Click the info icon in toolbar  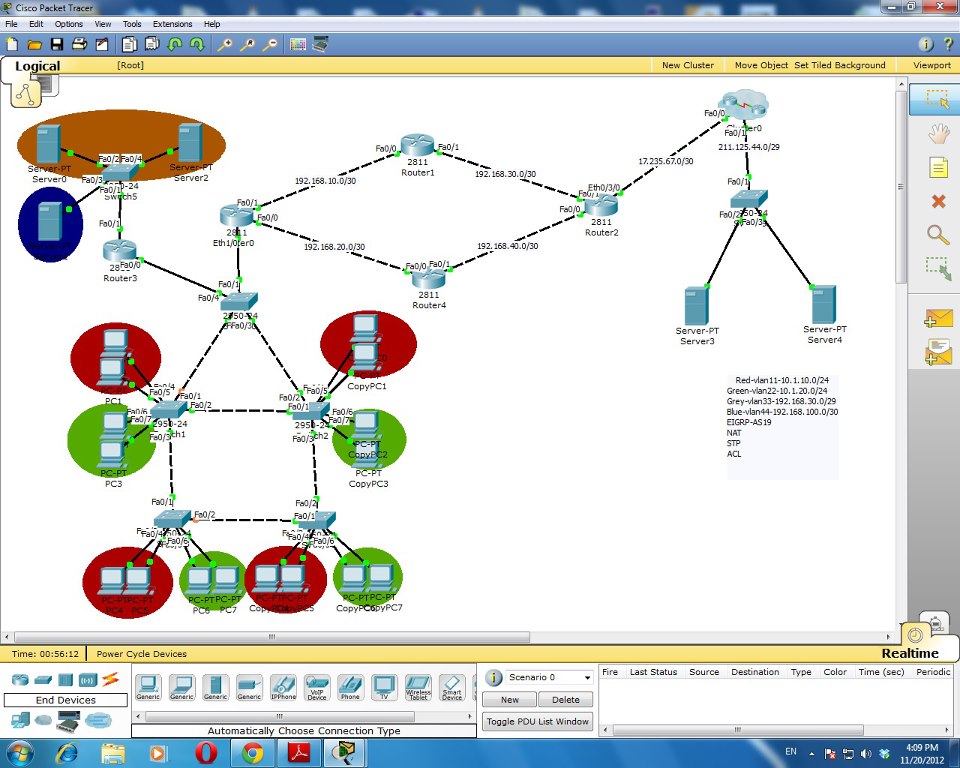pyautogui.click(x=925, y=44)
